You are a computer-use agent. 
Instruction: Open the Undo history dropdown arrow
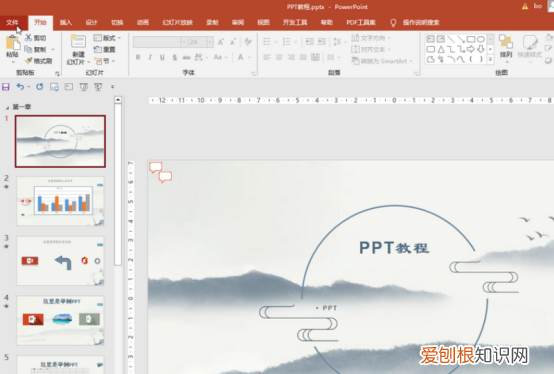[x=29, y=87]
